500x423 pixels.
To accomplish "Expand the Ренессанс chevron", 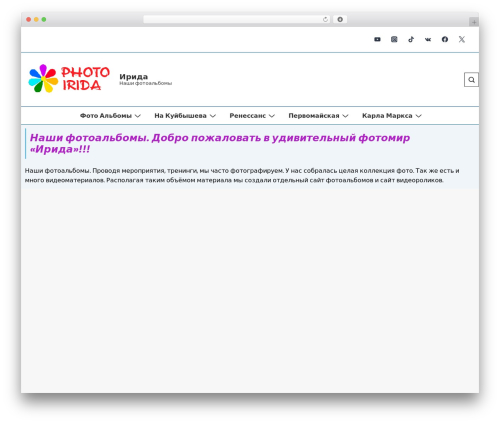I will pyautogui.click(x=272, y=116).
